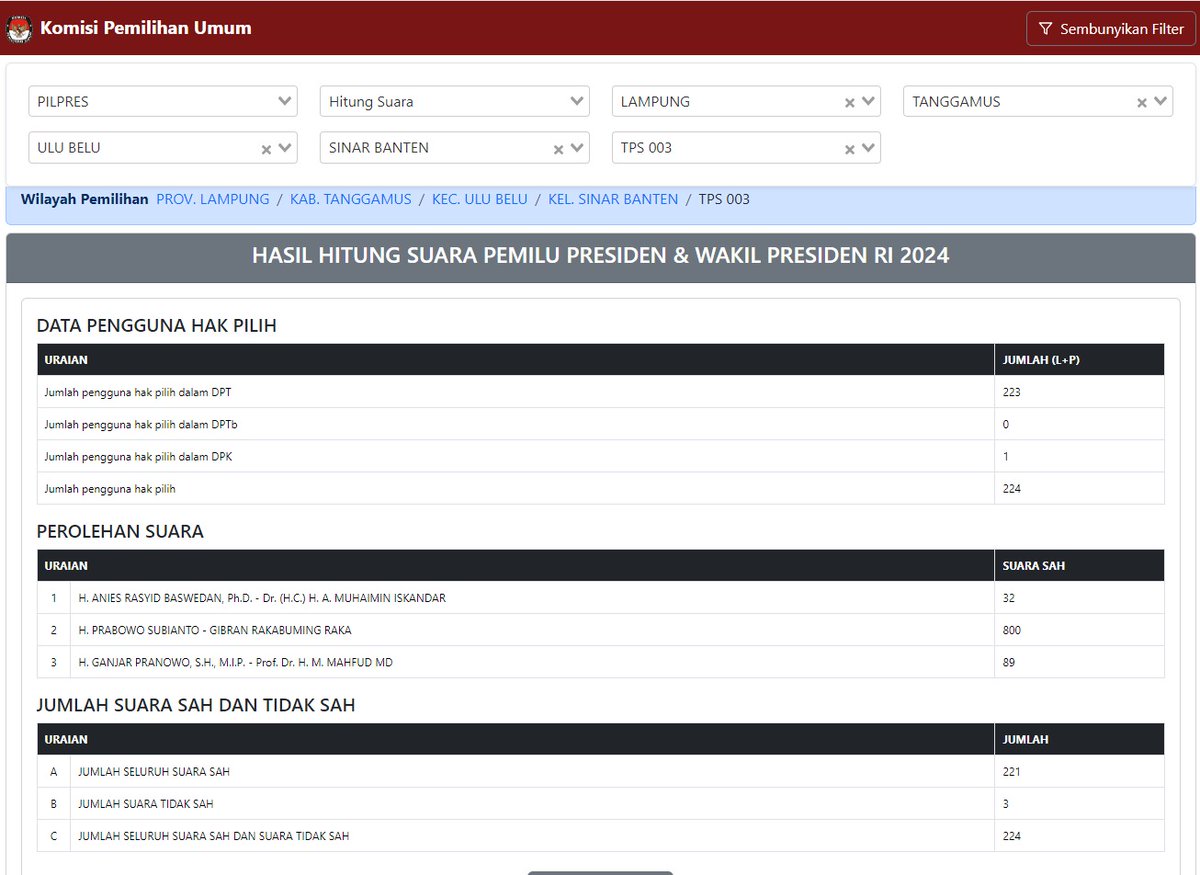Open the KEL. SINAR BANTEN breadcrumb link

click(x=613, y=199)
